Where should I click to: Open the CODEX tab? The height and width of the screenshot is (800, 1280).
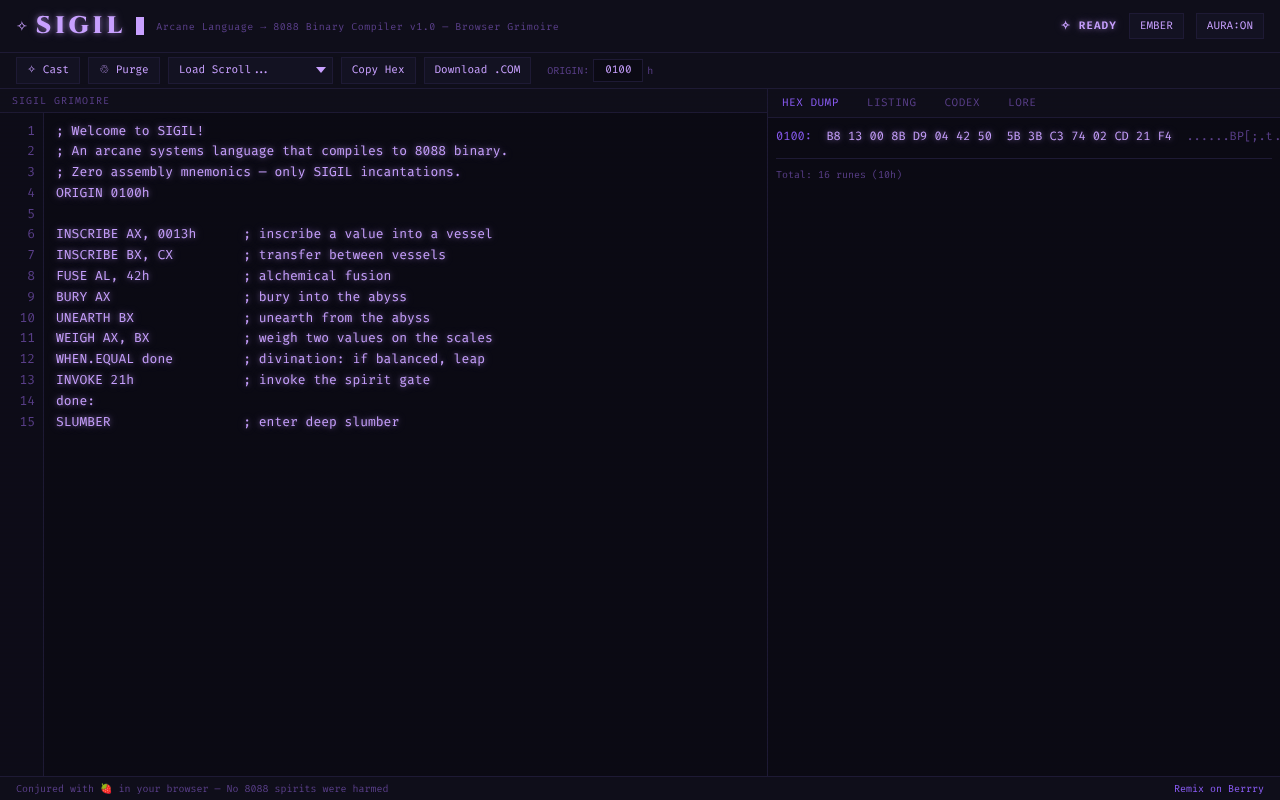tap(962, 103)
